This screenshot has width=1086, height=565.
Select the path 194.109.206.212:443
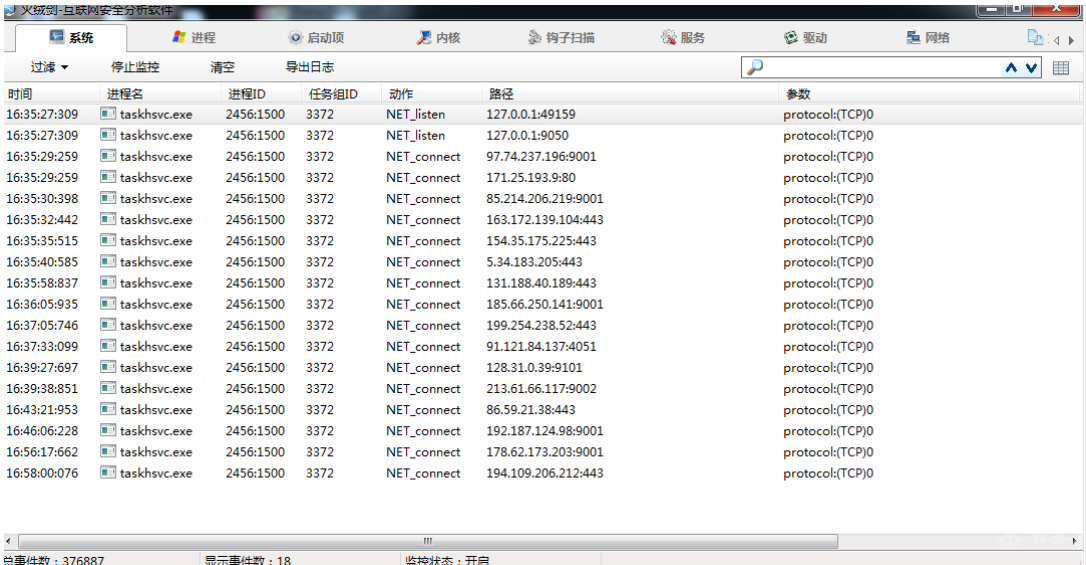tap(544, 474)
